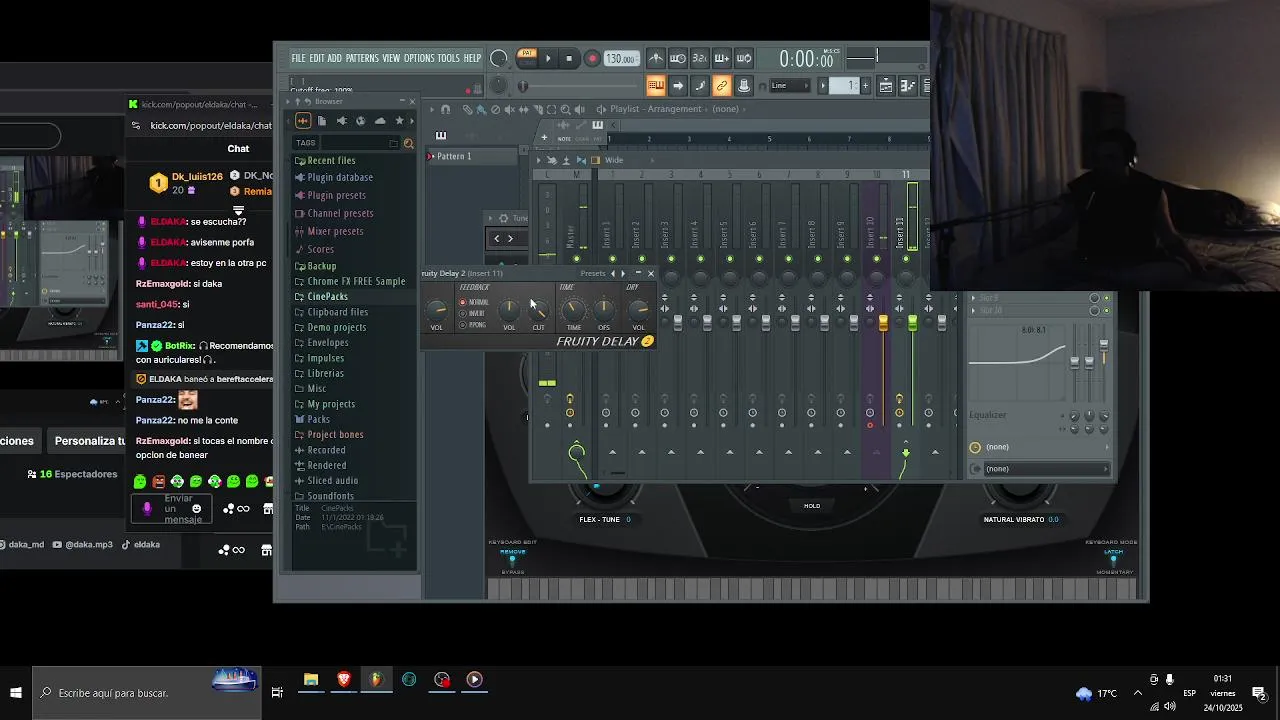1280x720 pixels.
Task: Select NORMAL feedback mode radio button
Action: (x=463, y=302)
